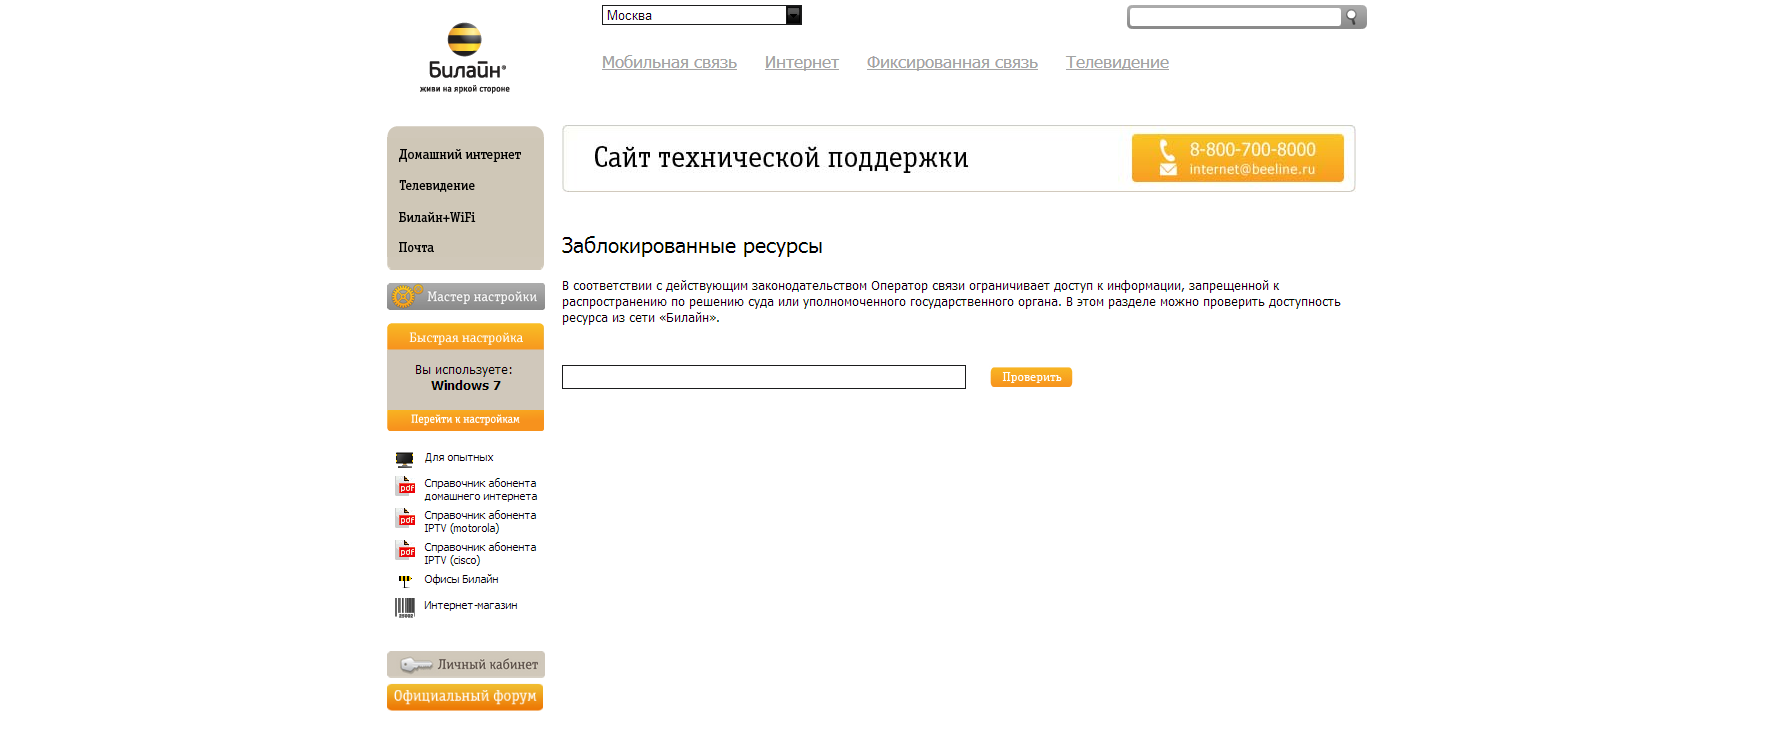Open Фиксированная связь menu link
The width and height of the screenshot is (1789, 742).
click(952, 62)
